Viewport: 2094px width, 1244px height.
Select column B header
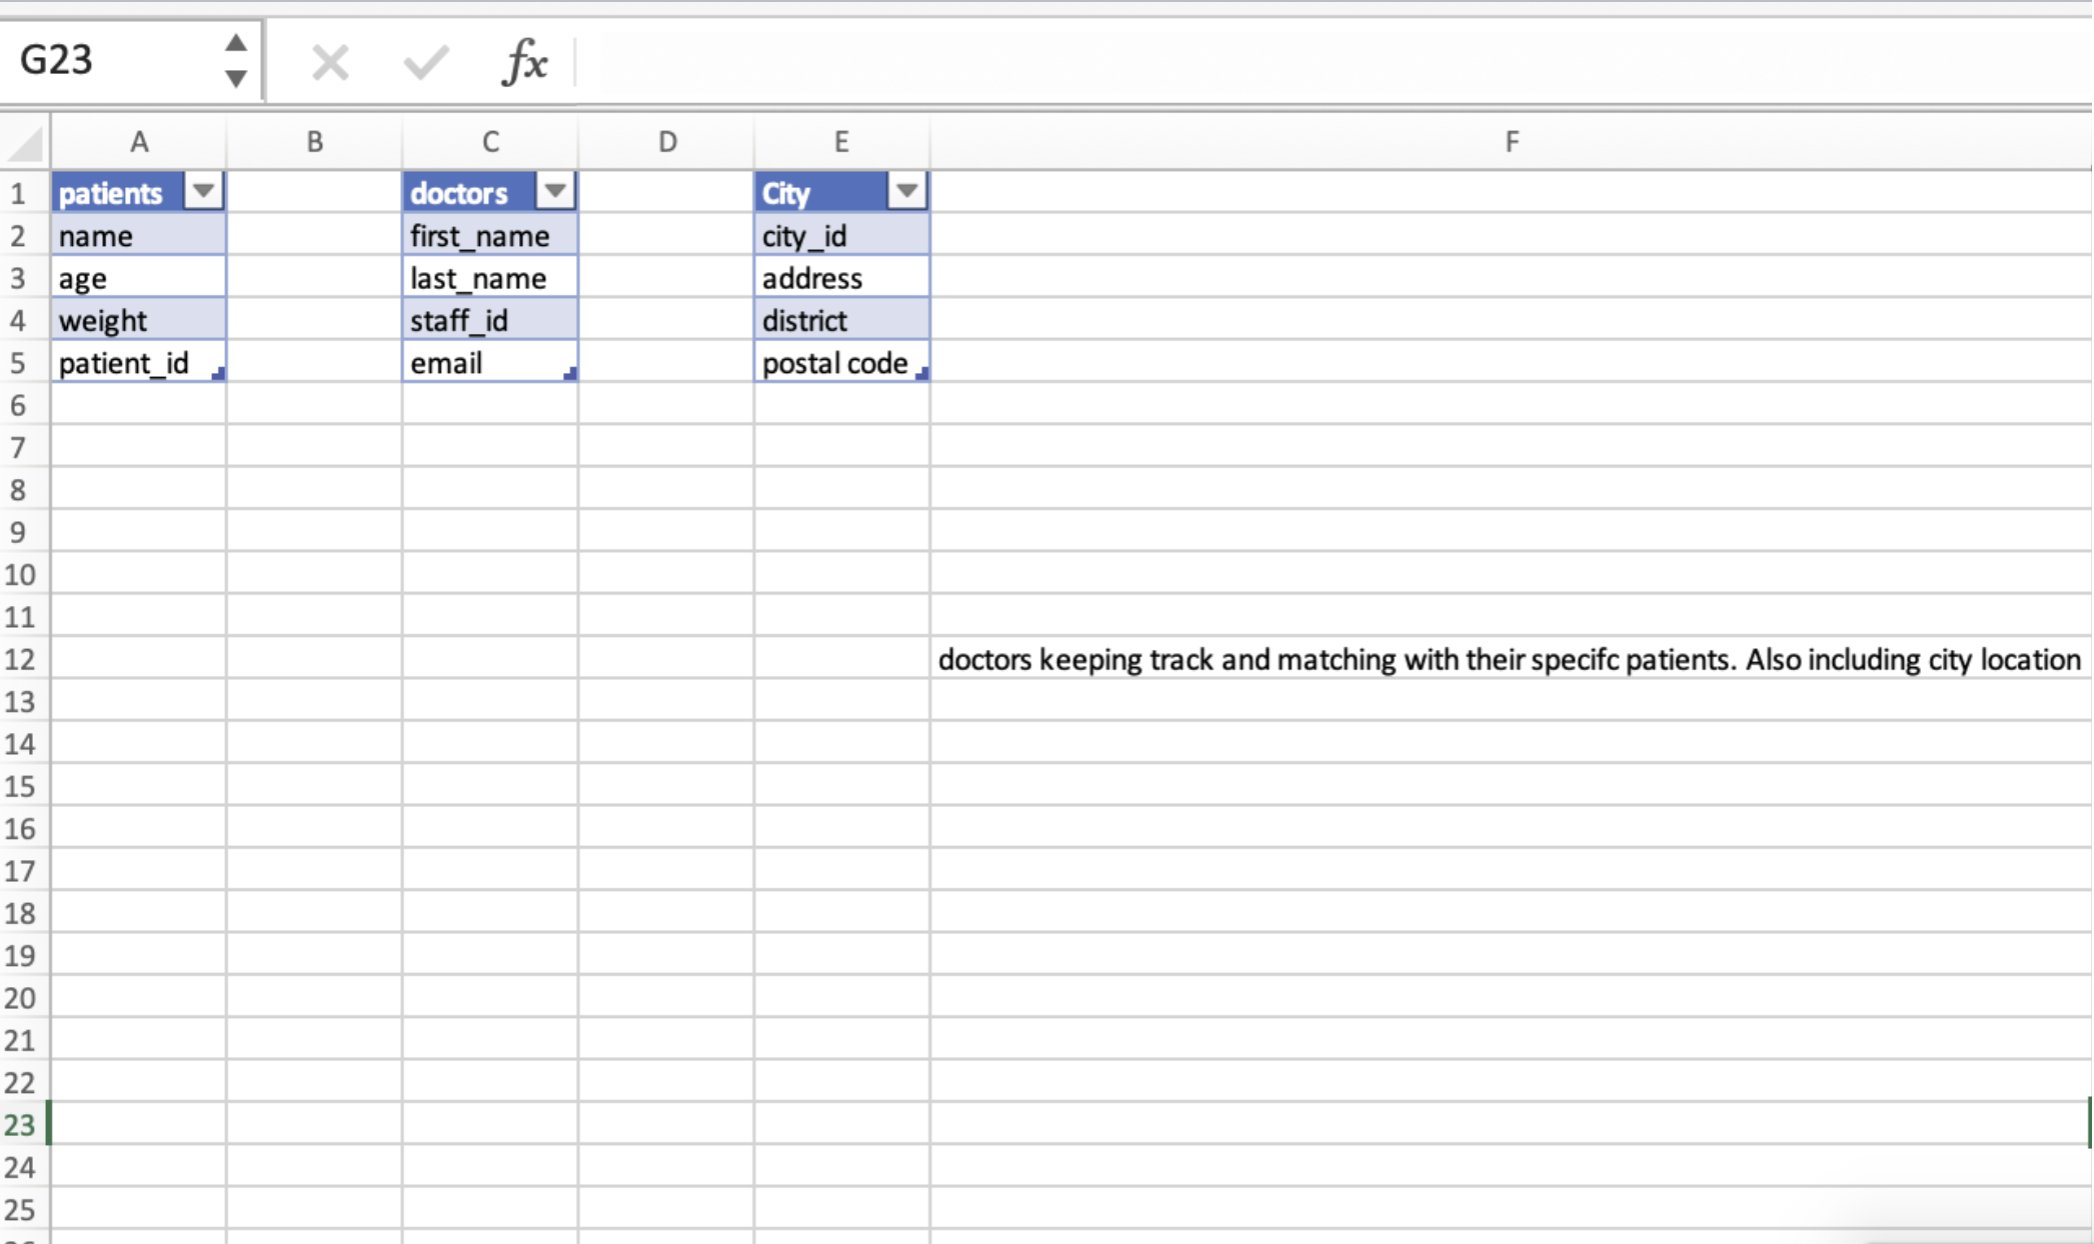click(x=314, y=142)
